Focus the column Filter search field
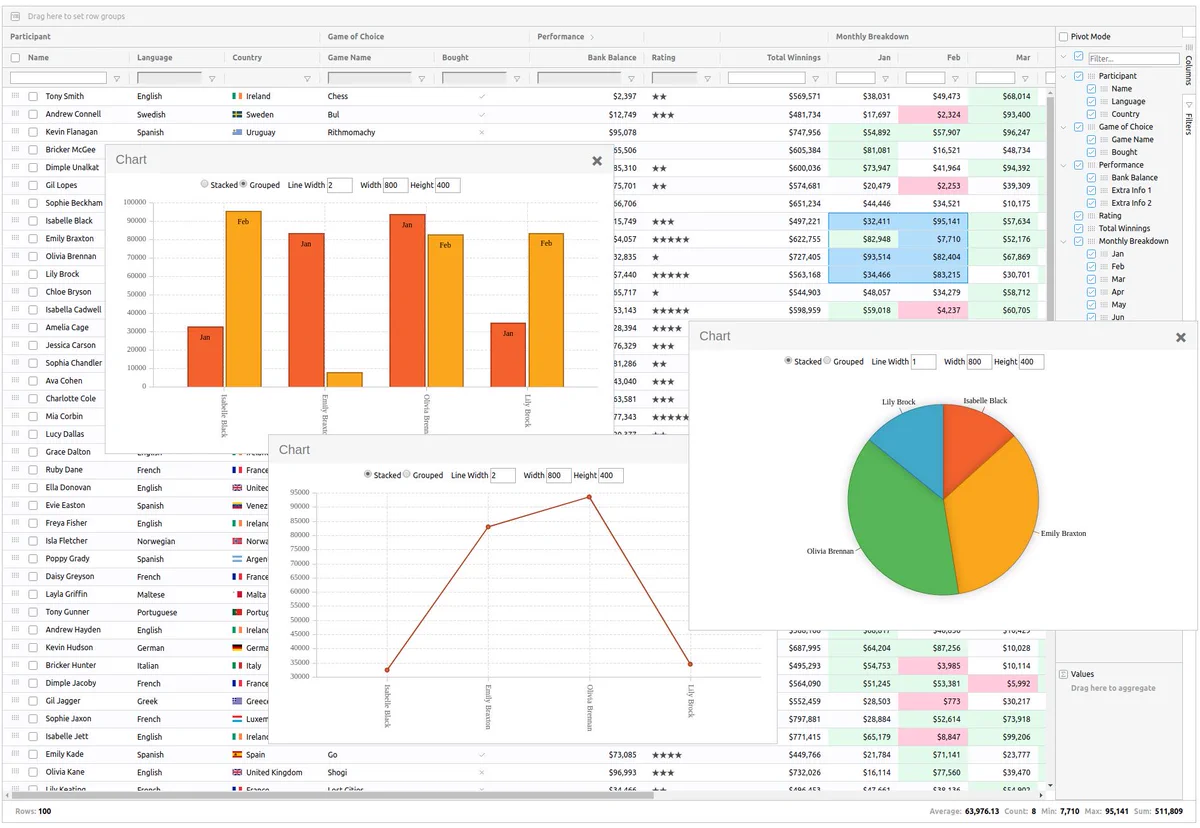Screen dimensions: 1200x828 click(x=1133, y=59)
